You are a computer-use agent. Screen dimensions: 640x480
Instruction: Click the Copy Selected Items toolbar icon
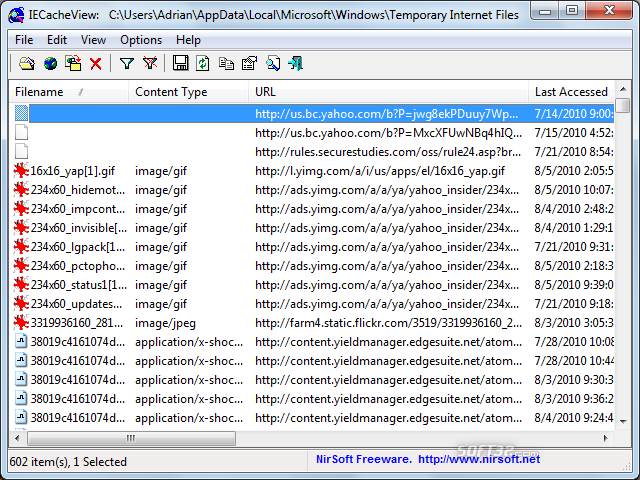[x=226, y=64]
